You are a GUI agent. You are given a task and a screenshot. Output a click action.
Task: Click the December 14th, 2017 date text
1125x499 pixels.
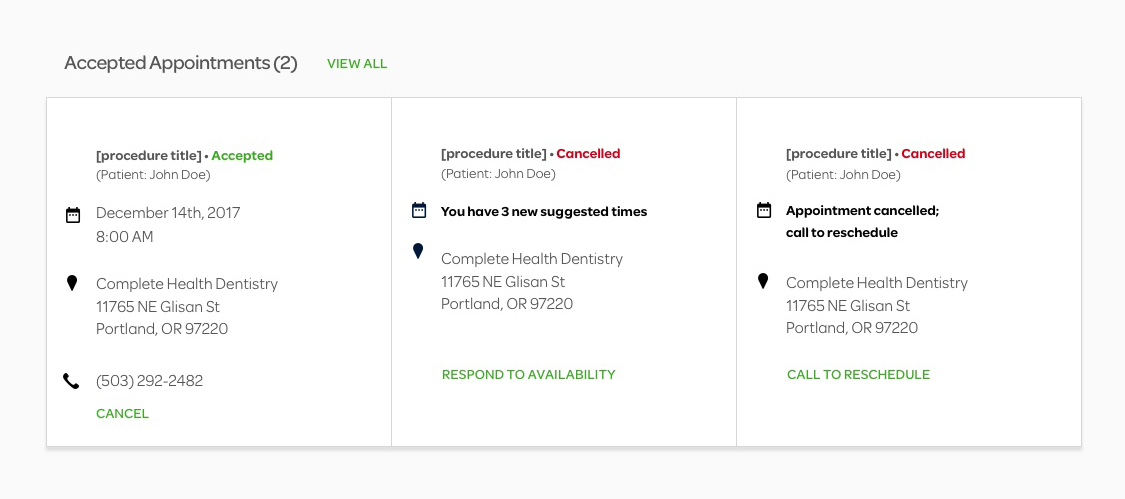click(169, 213)
